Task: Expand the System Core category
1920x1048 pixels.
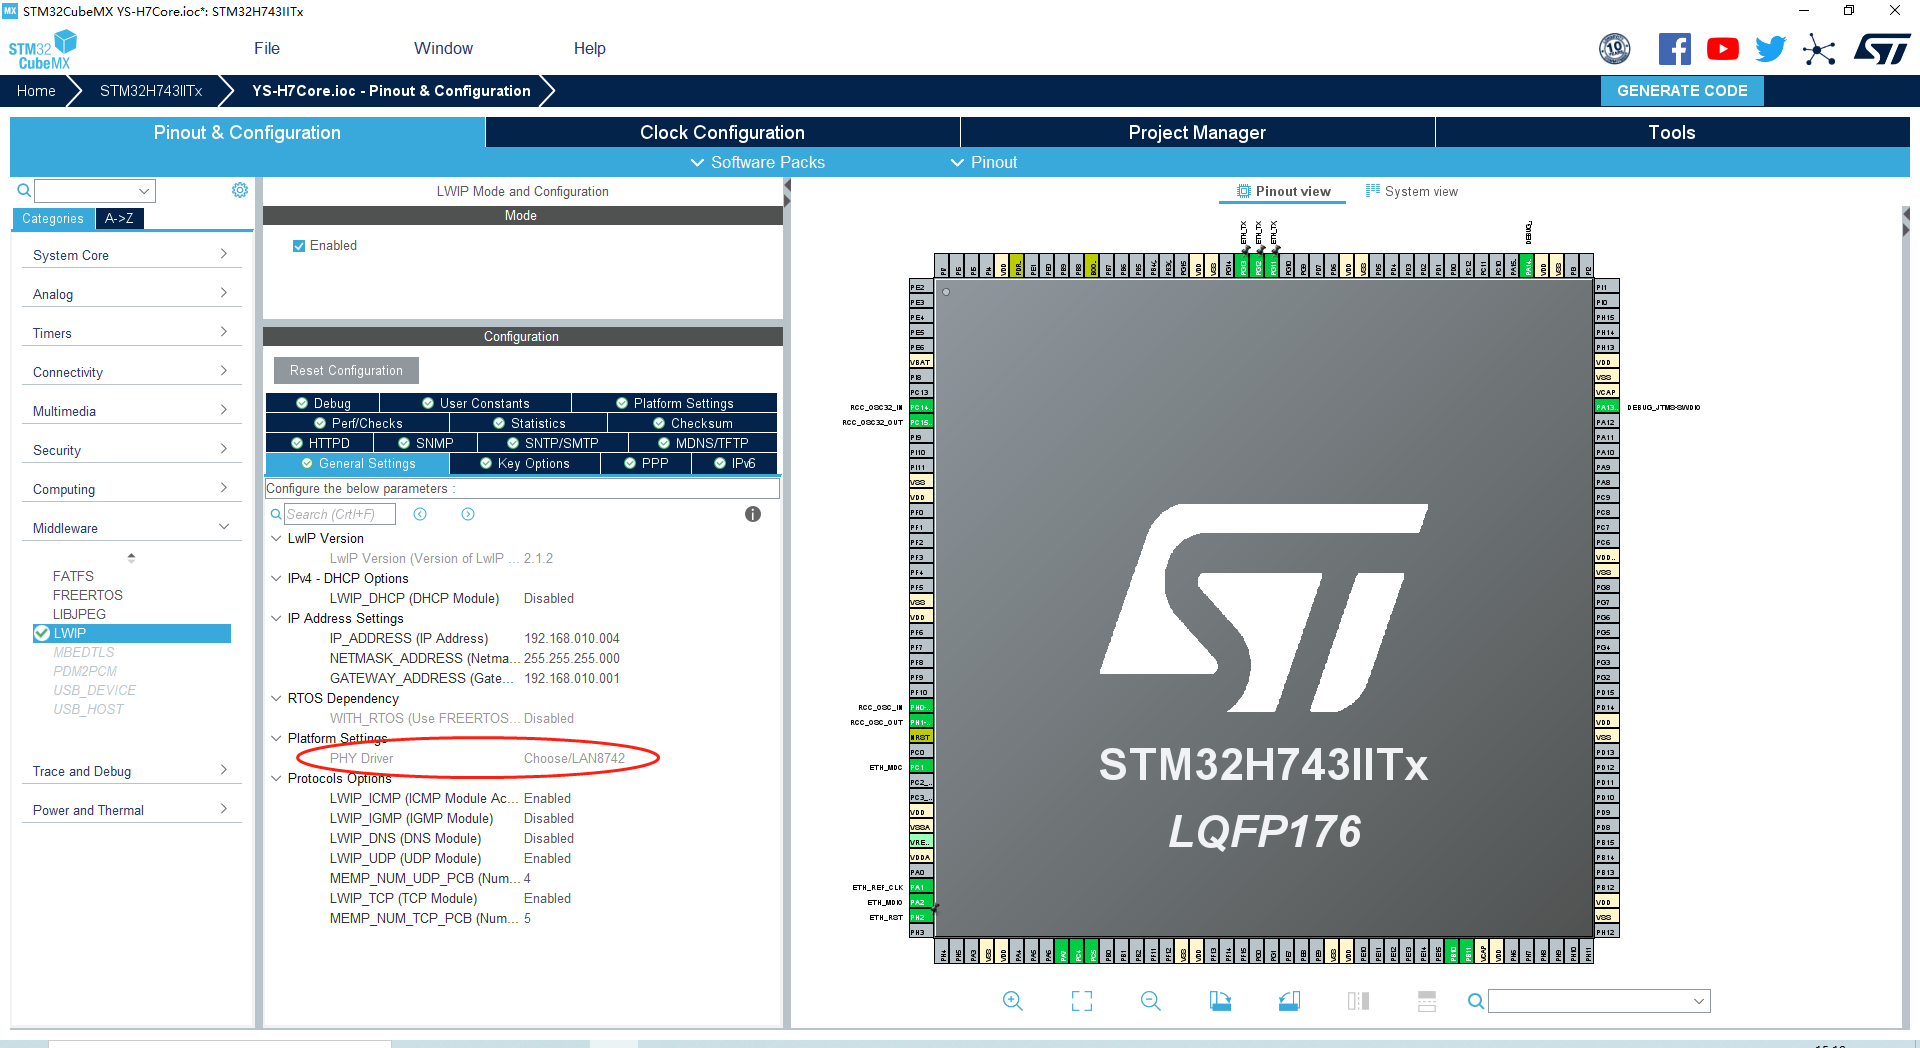Action: click(131, 255)
